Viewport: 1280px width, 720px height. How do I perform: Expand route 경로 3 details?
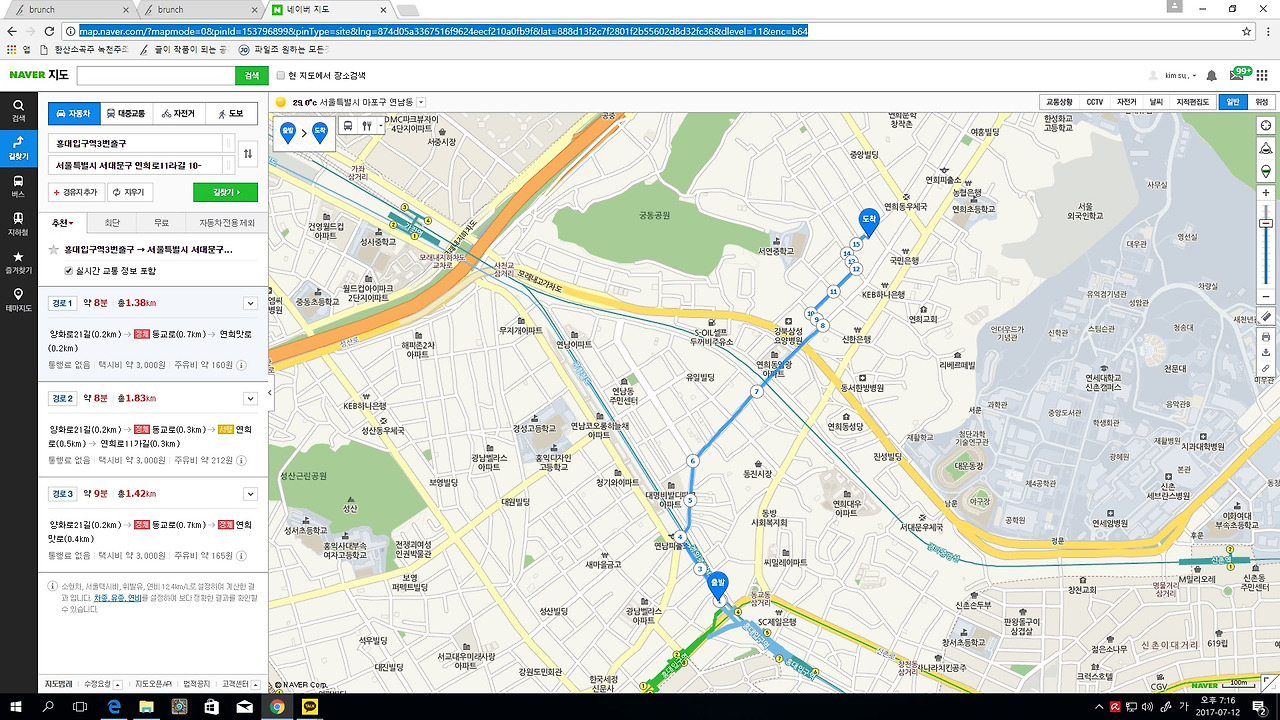[x=250, y=494]
